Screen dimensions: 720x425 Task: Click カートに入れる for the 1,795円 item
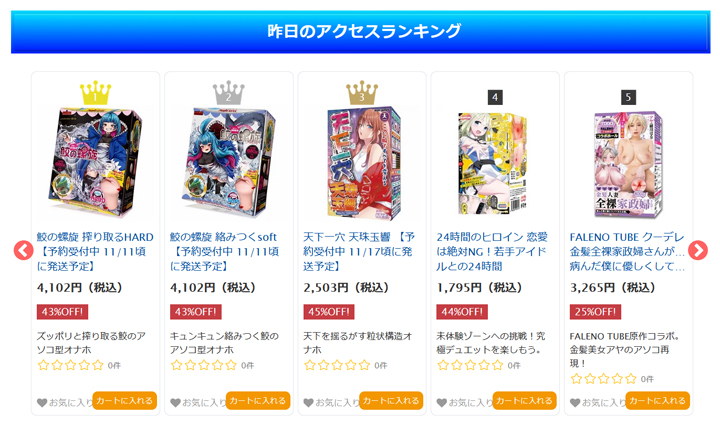click(x=524, y=400)
